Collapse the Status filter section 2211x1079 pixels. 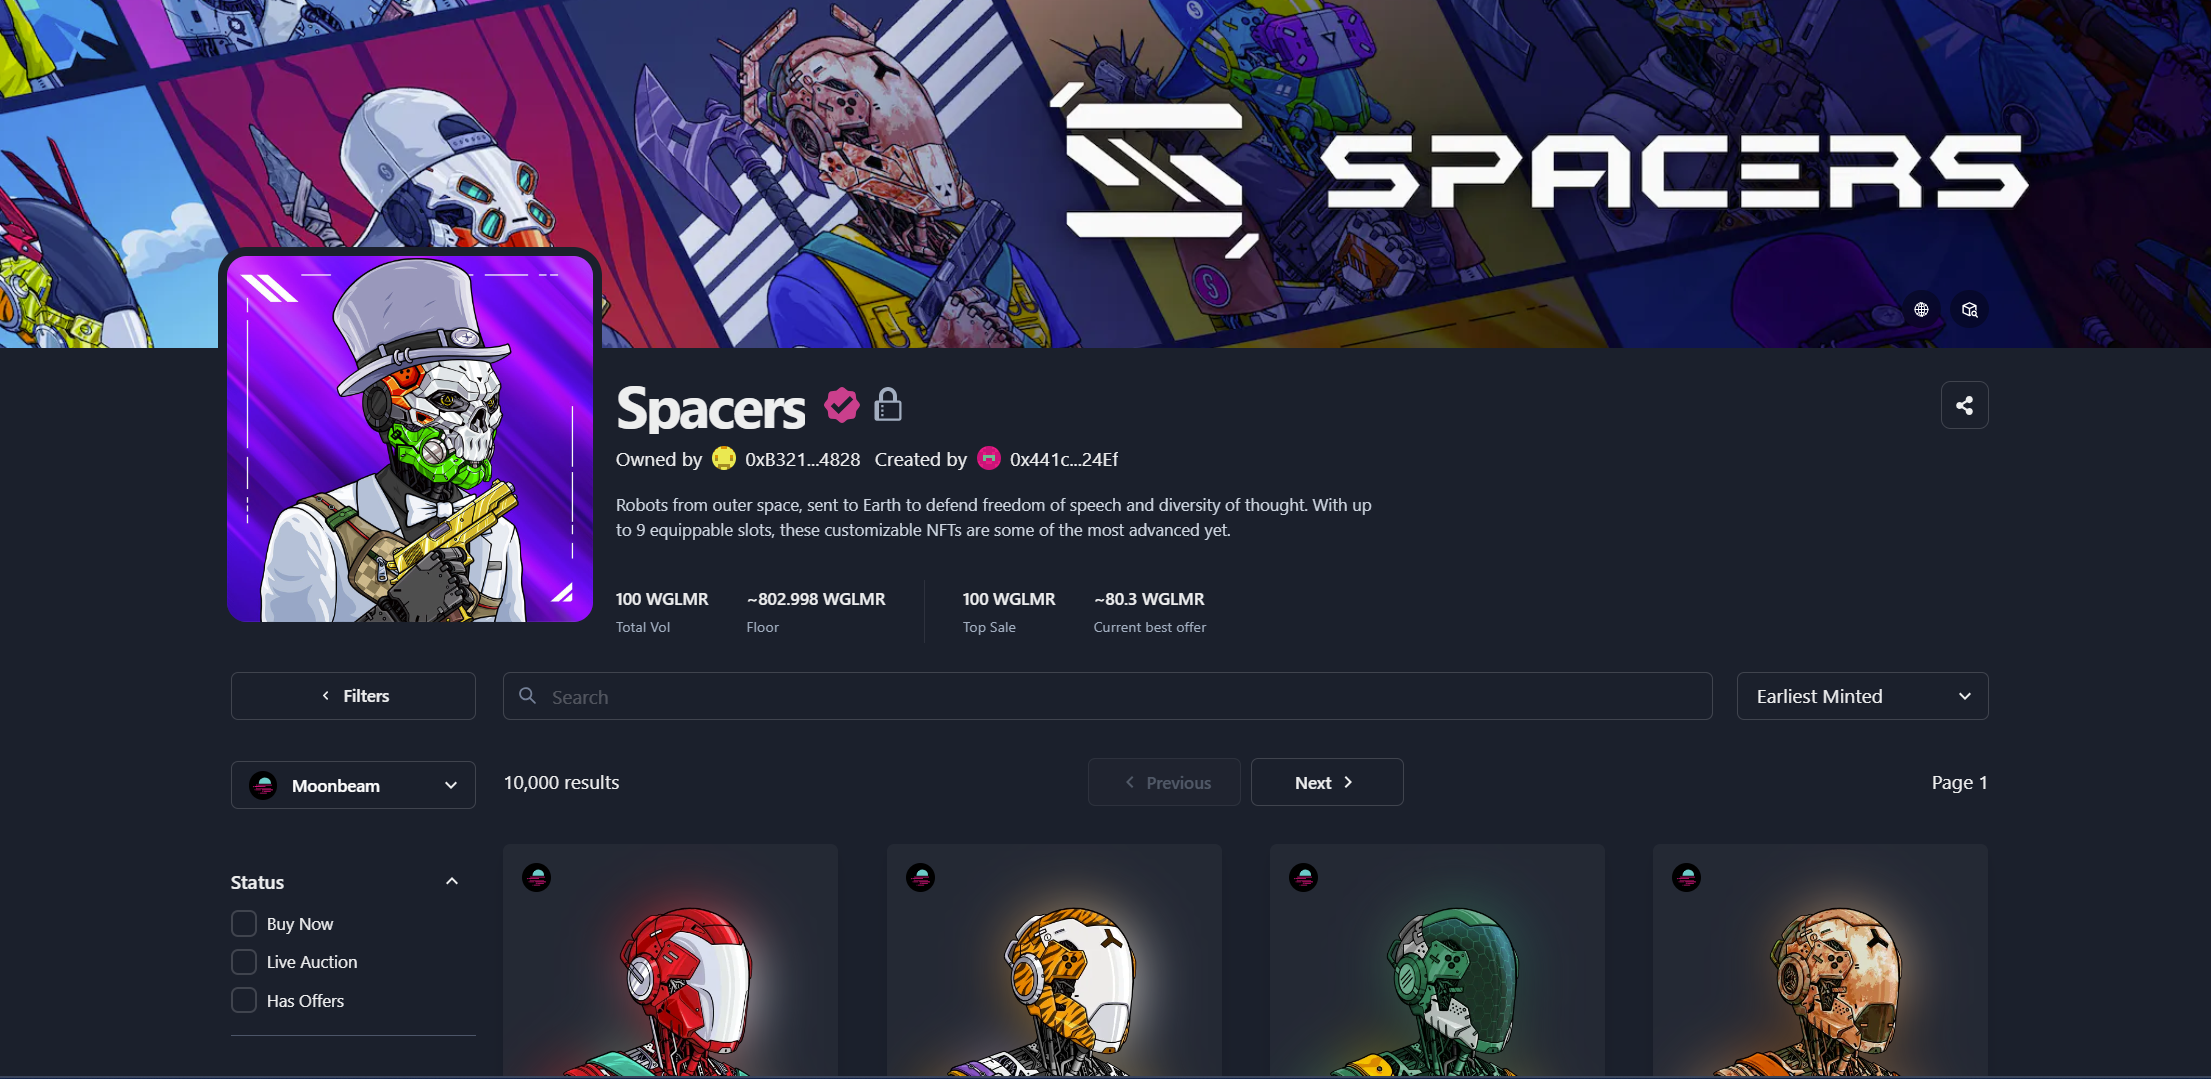[x=452, y=881]
